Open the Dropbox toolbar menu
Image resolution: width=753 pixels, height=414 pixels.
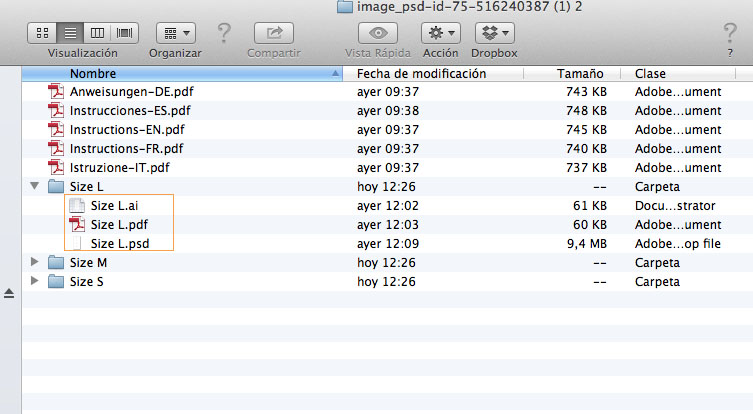tap(495, 33)
